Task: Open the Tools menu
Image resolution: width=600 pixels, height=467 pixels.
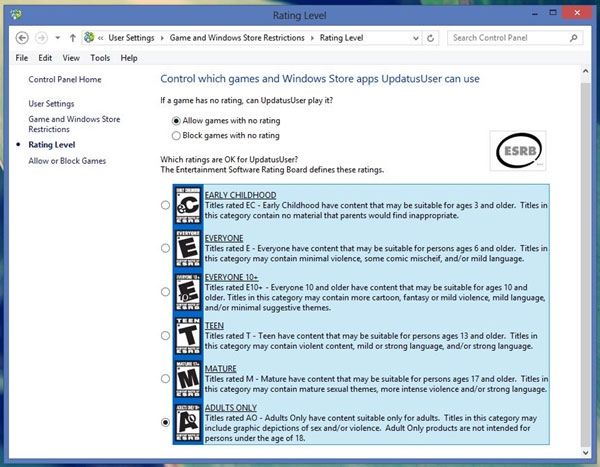Action: click(x=98, y=58)
